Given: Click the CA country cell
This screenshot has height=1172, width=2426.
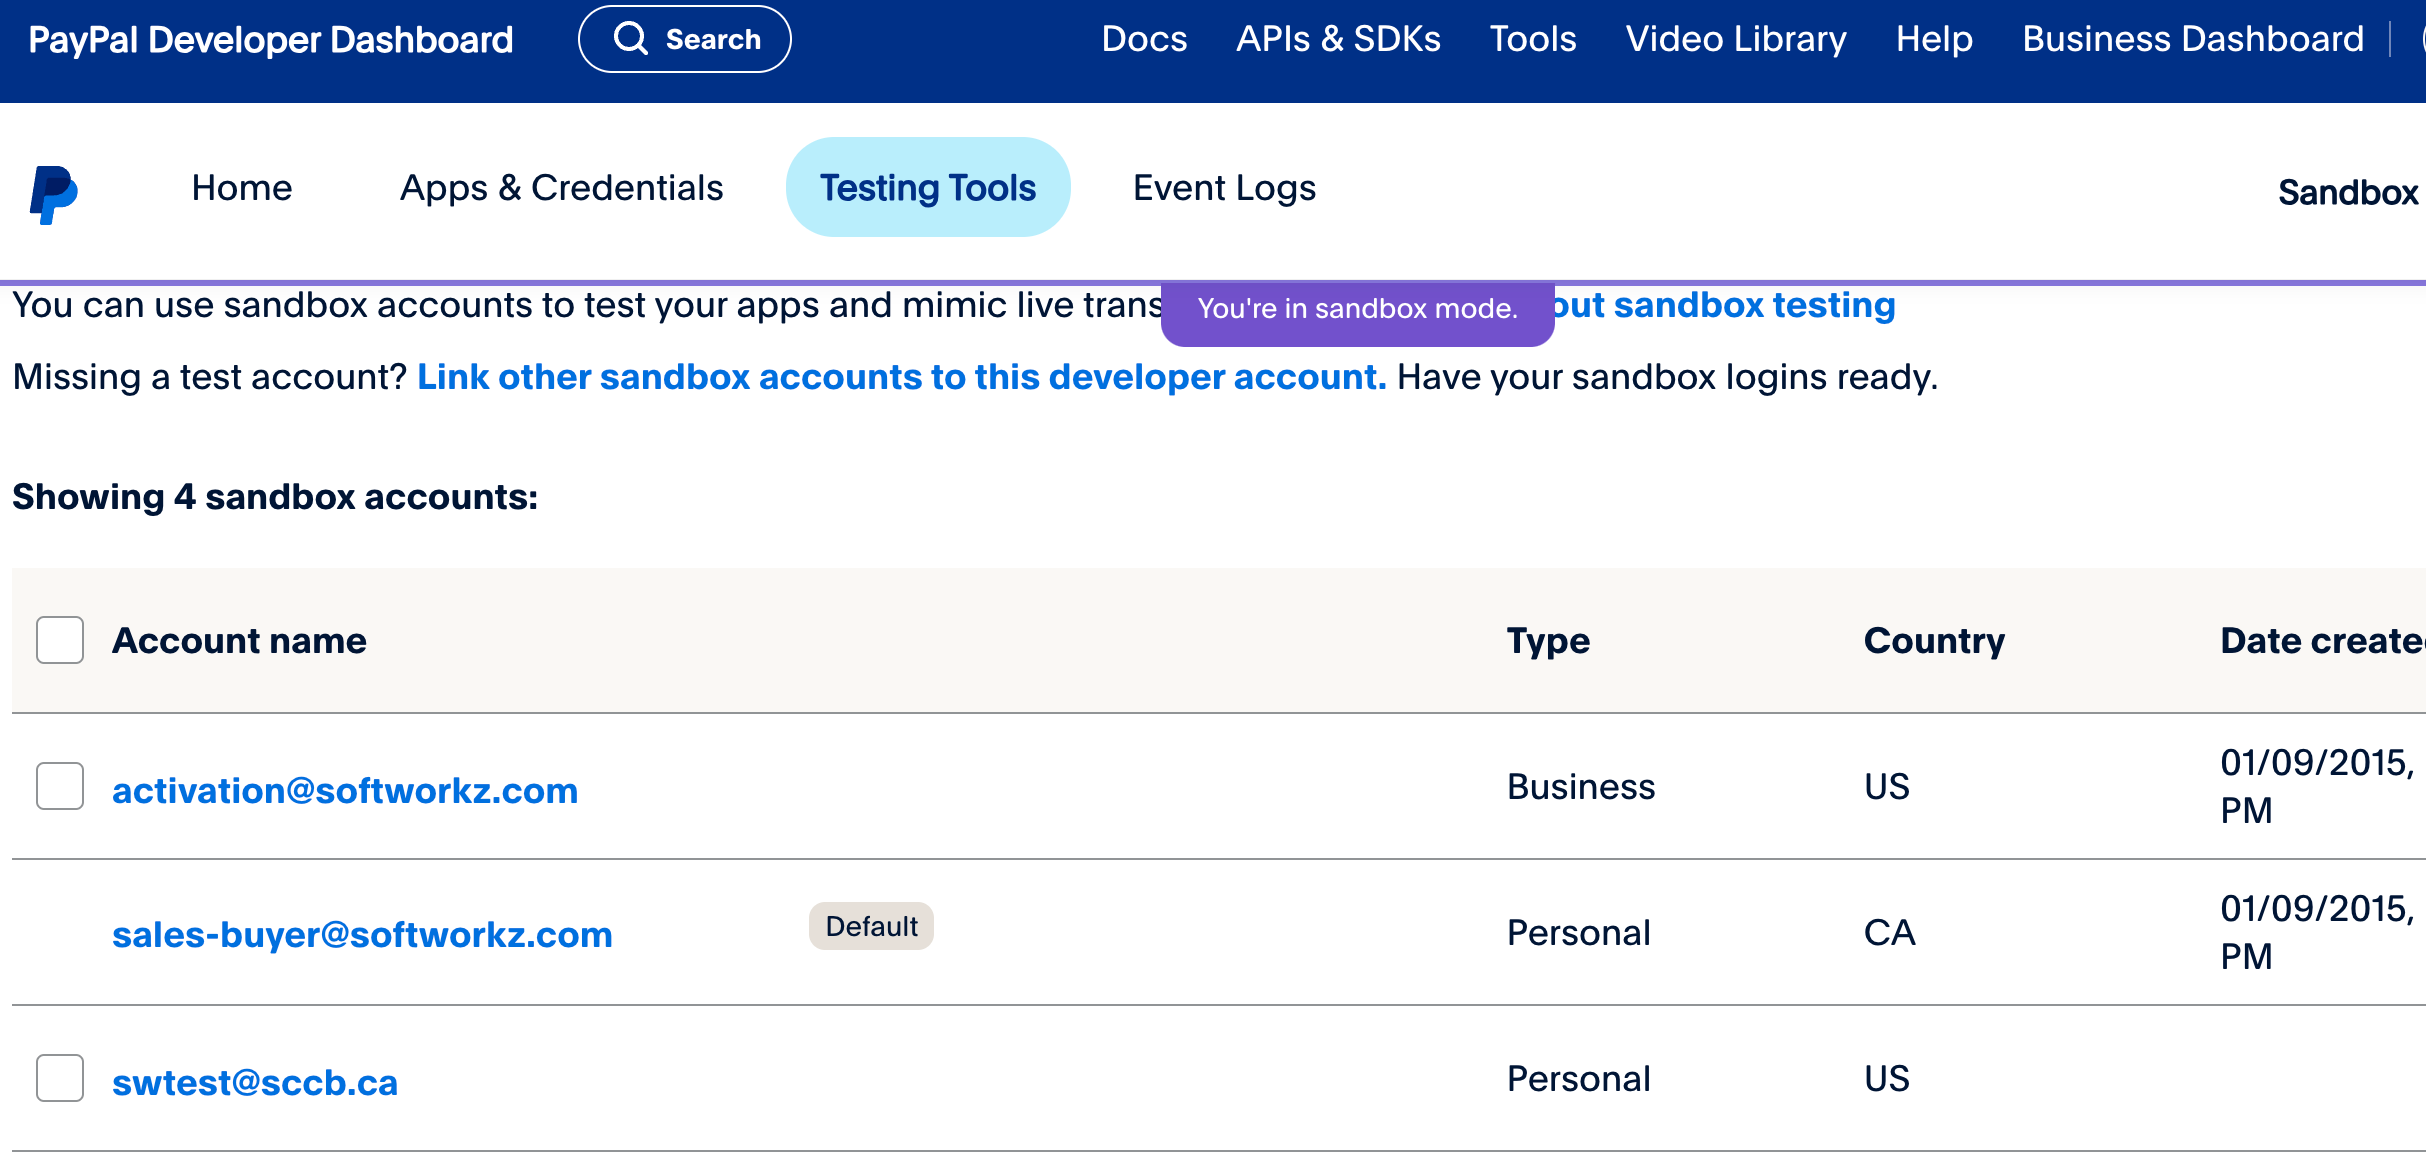Looking at the screenshot, I should coord(1889,932).
